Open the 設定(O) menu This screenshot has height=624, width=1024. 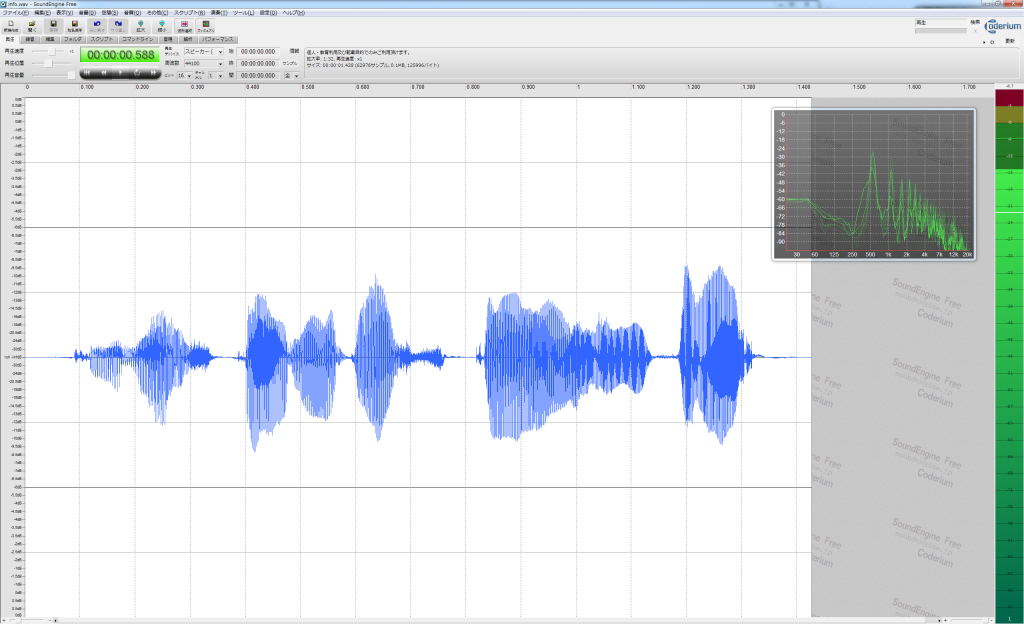(x=268, y=12)
